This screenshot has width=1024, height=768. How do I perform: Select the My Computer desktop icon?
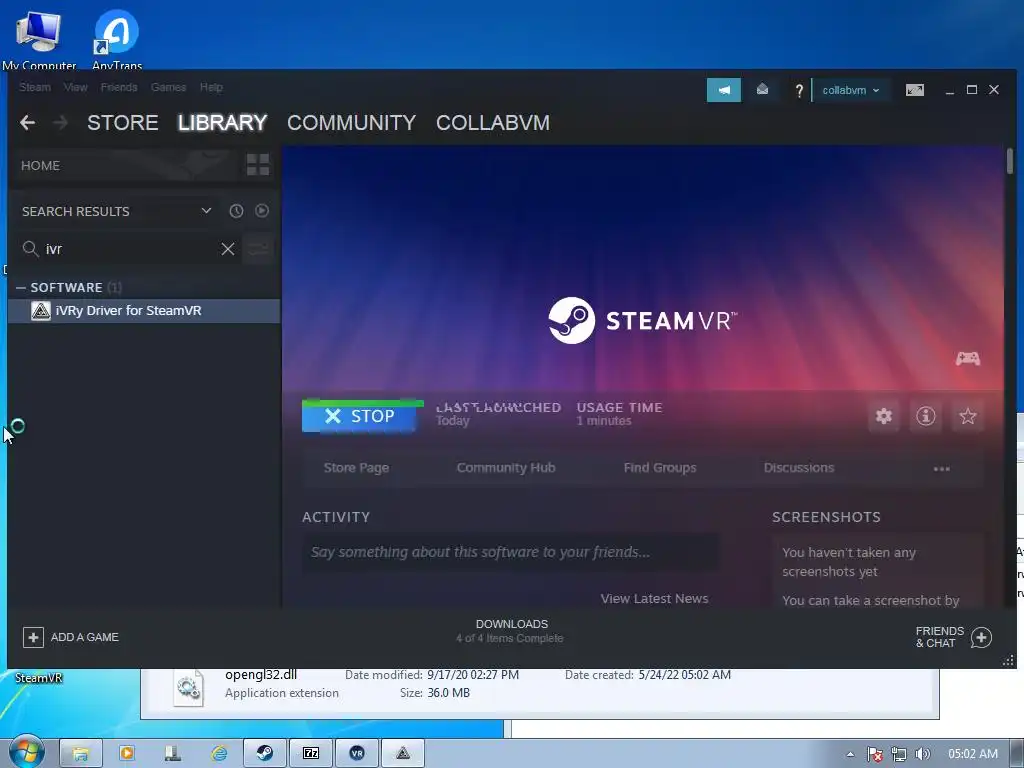pyautogui.click(x=39, y=40)
